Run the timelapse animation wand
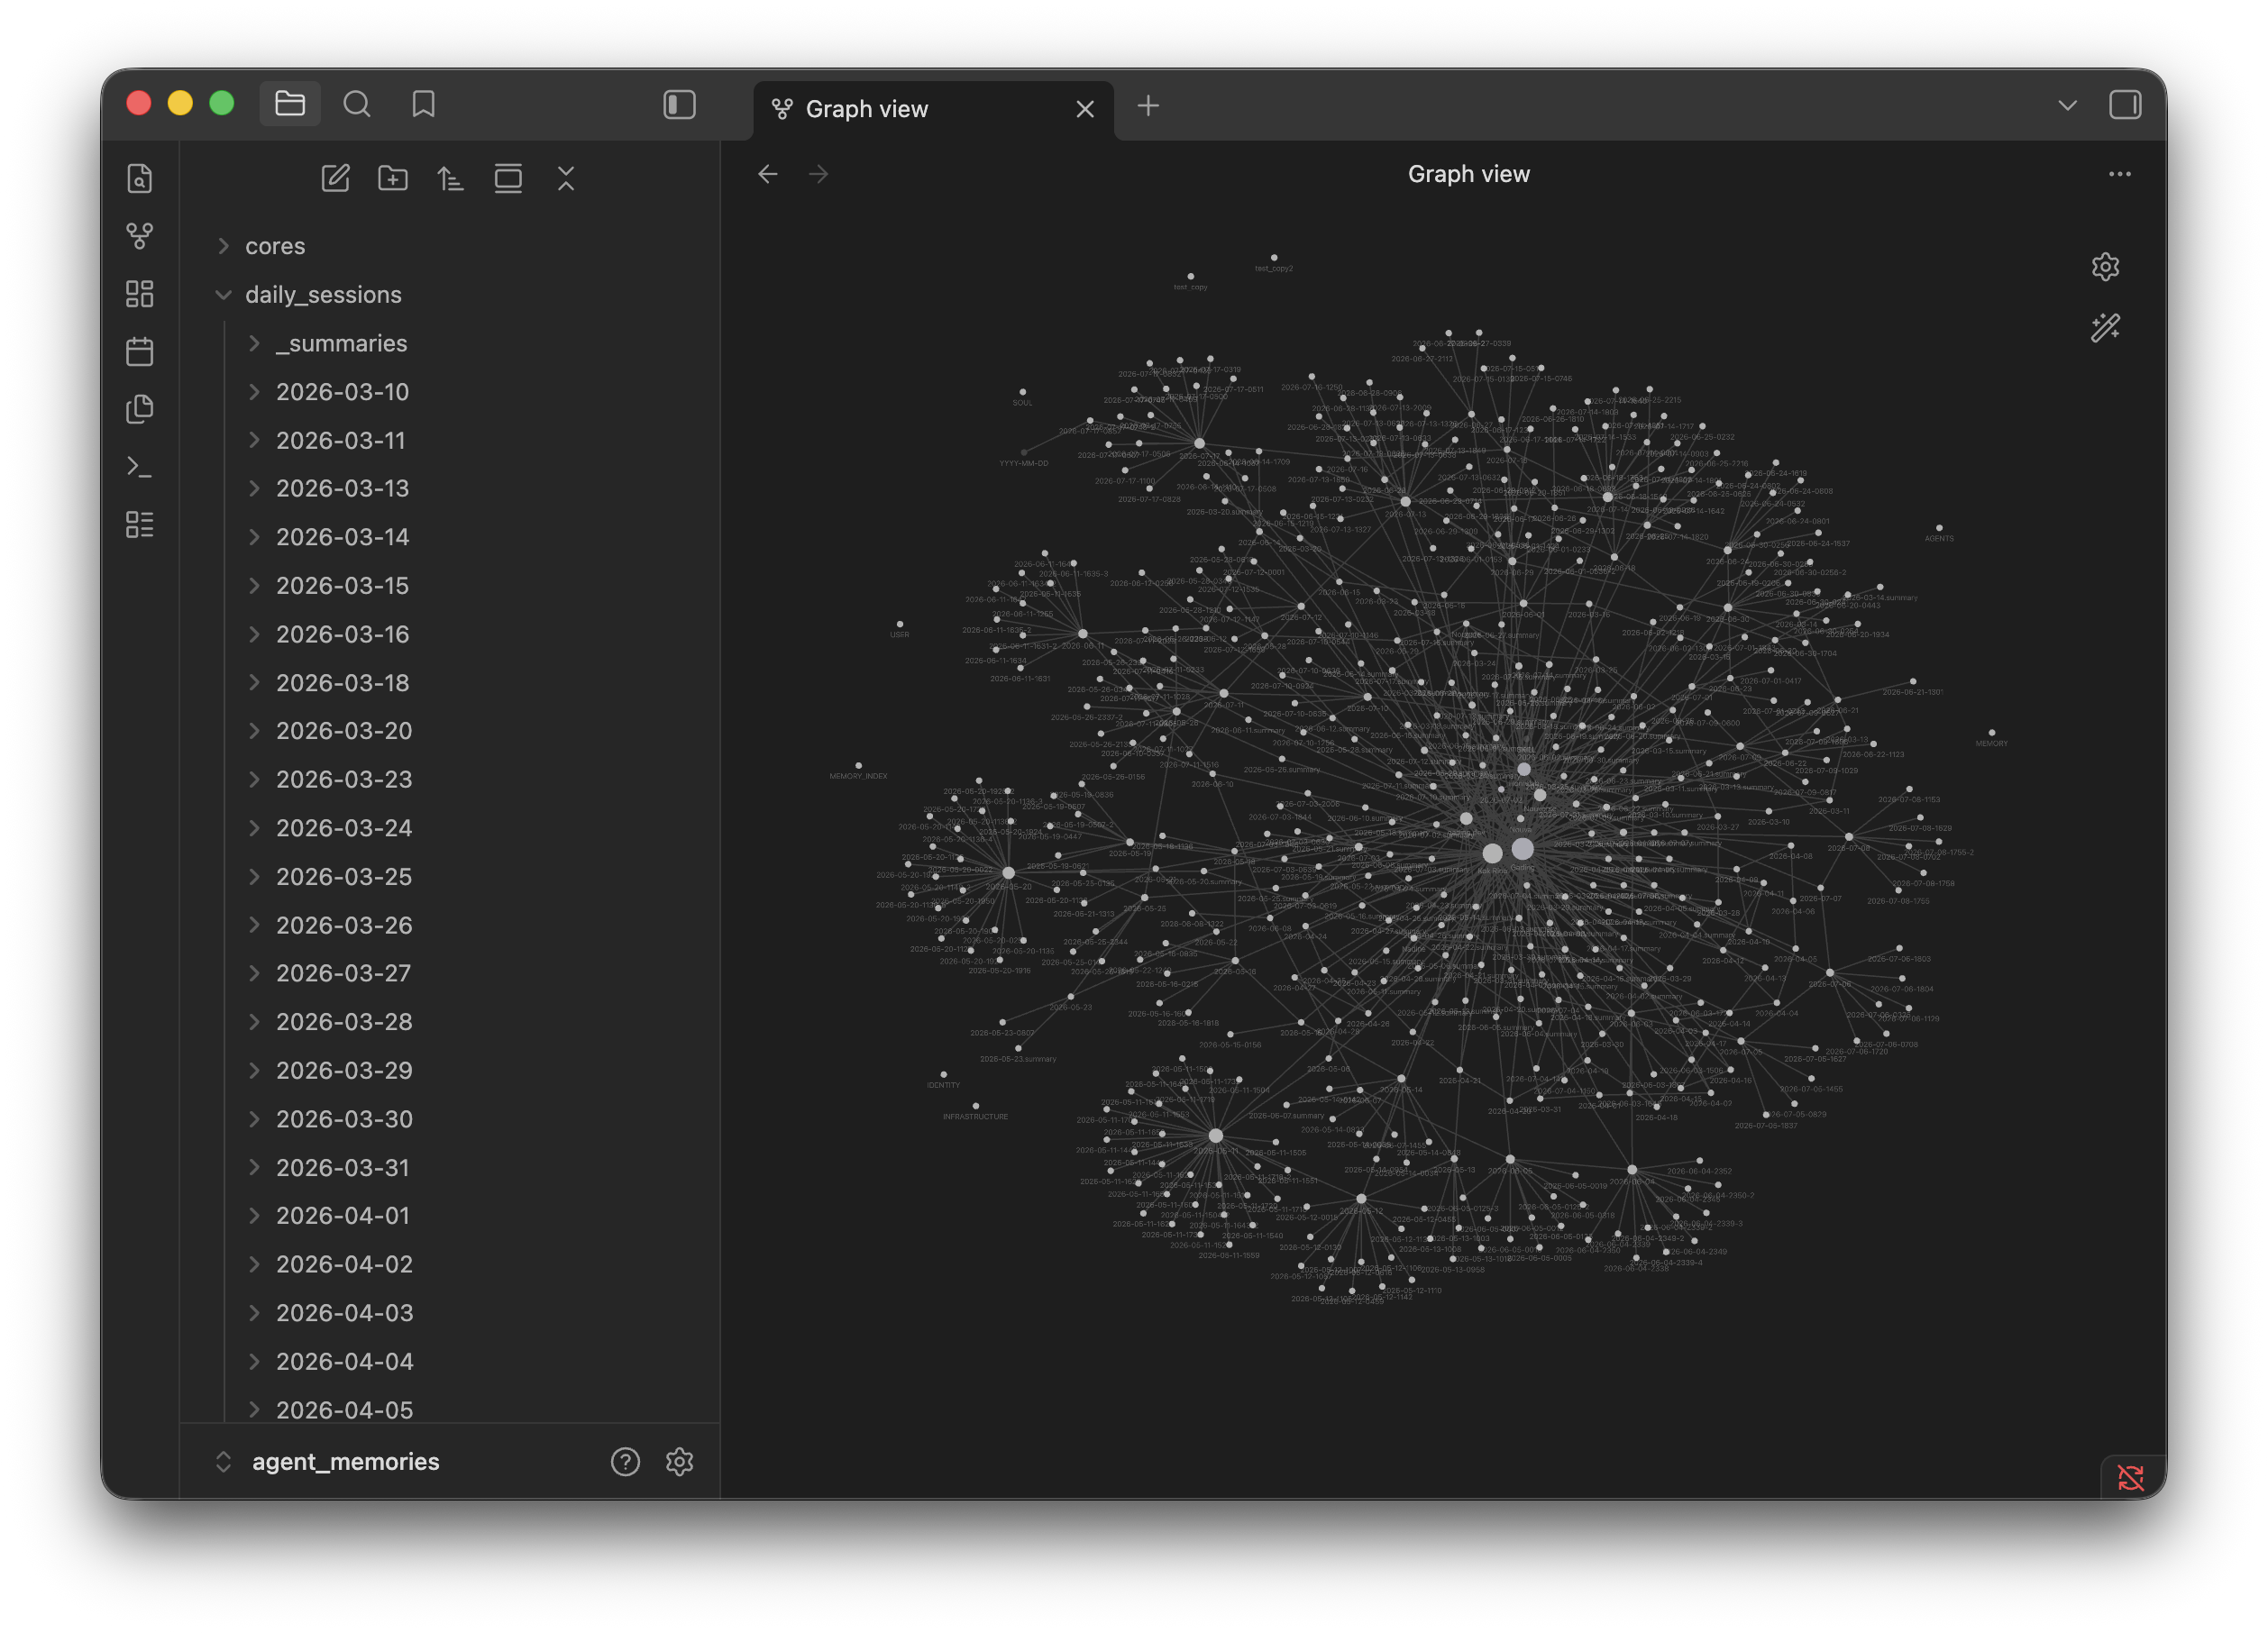This screenshot has height=1633, width=2268. click(x=2105, y=328)
